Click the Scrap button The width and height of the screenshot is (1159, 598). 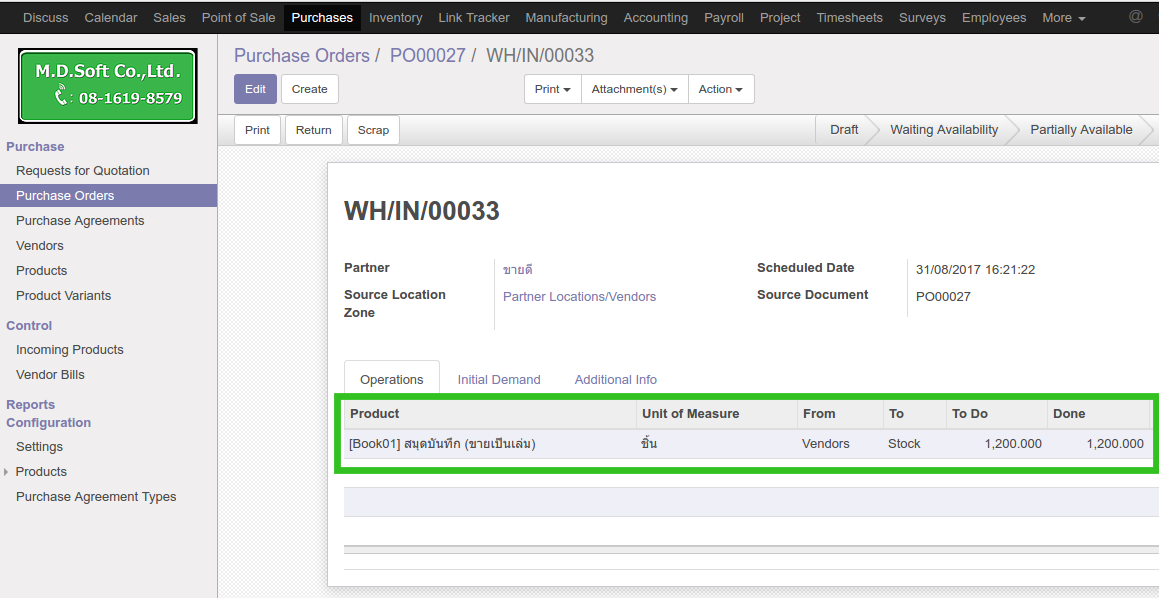tap(373, 130)
